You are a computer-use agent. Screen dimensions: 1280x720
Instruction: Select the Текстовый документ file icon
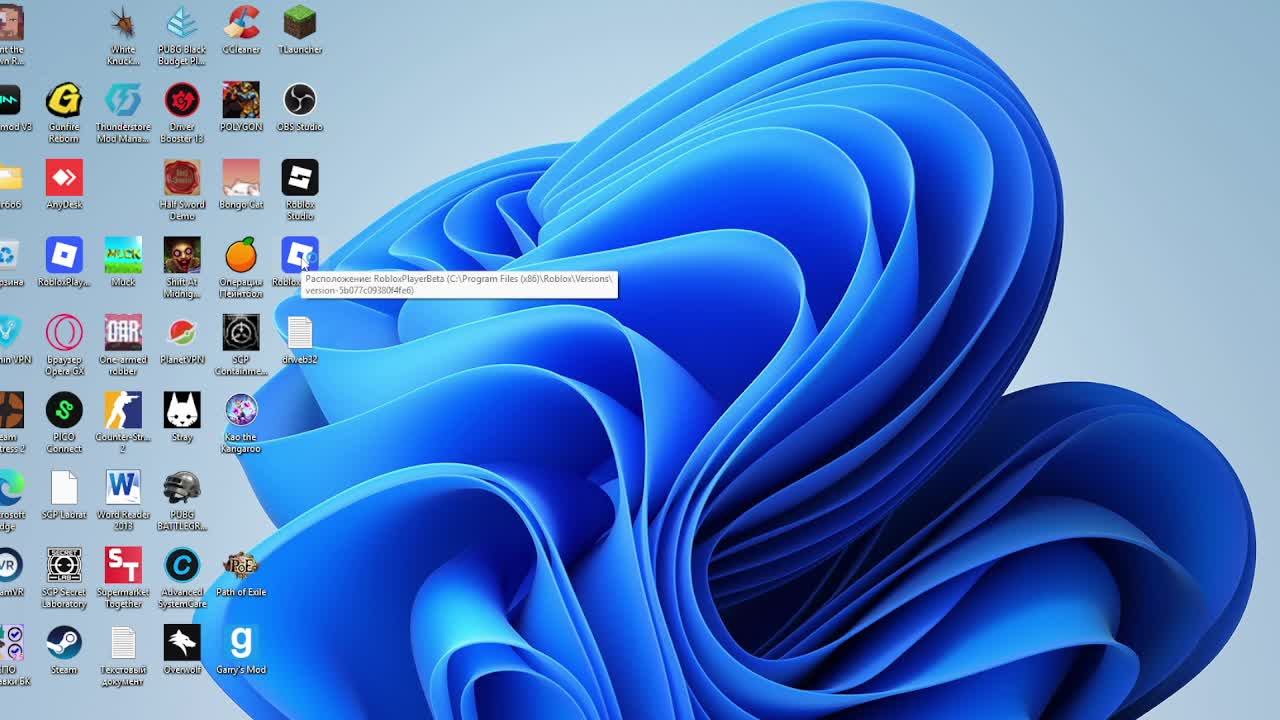click(x=123, y=656)
